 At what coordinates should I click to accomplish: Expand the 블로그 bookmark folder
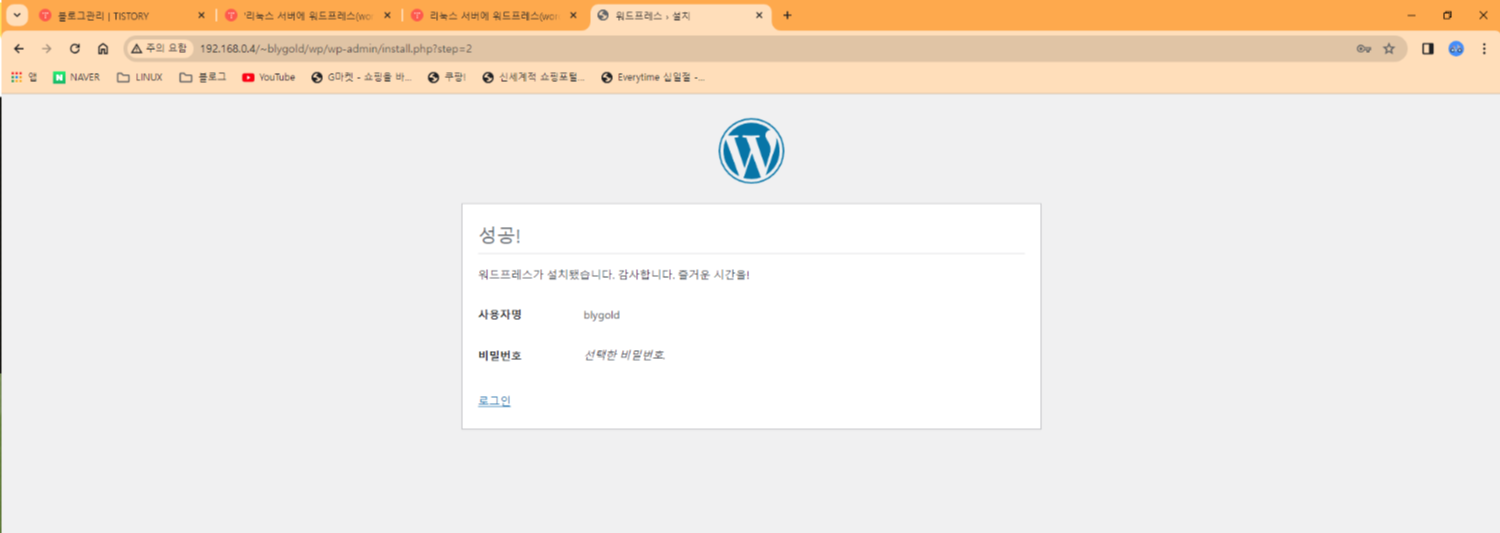[x=203, y=77]
